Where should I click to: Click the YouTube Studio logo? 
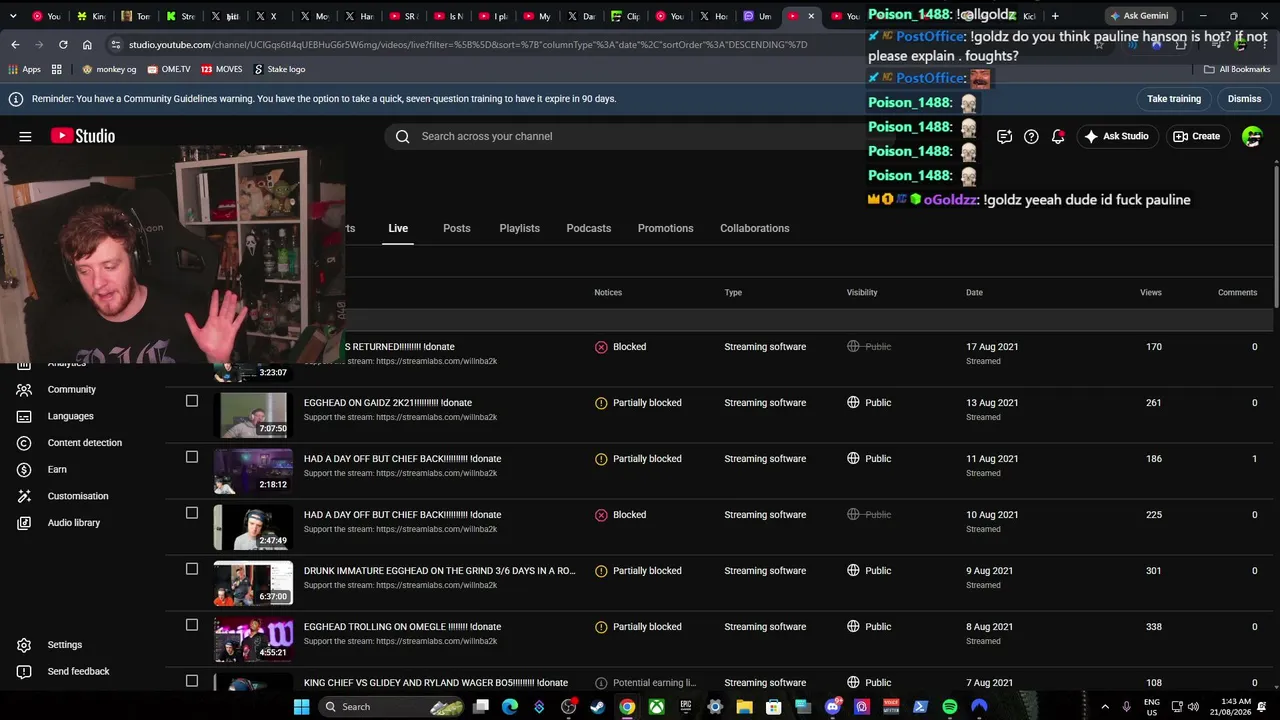tap(83, 136)
